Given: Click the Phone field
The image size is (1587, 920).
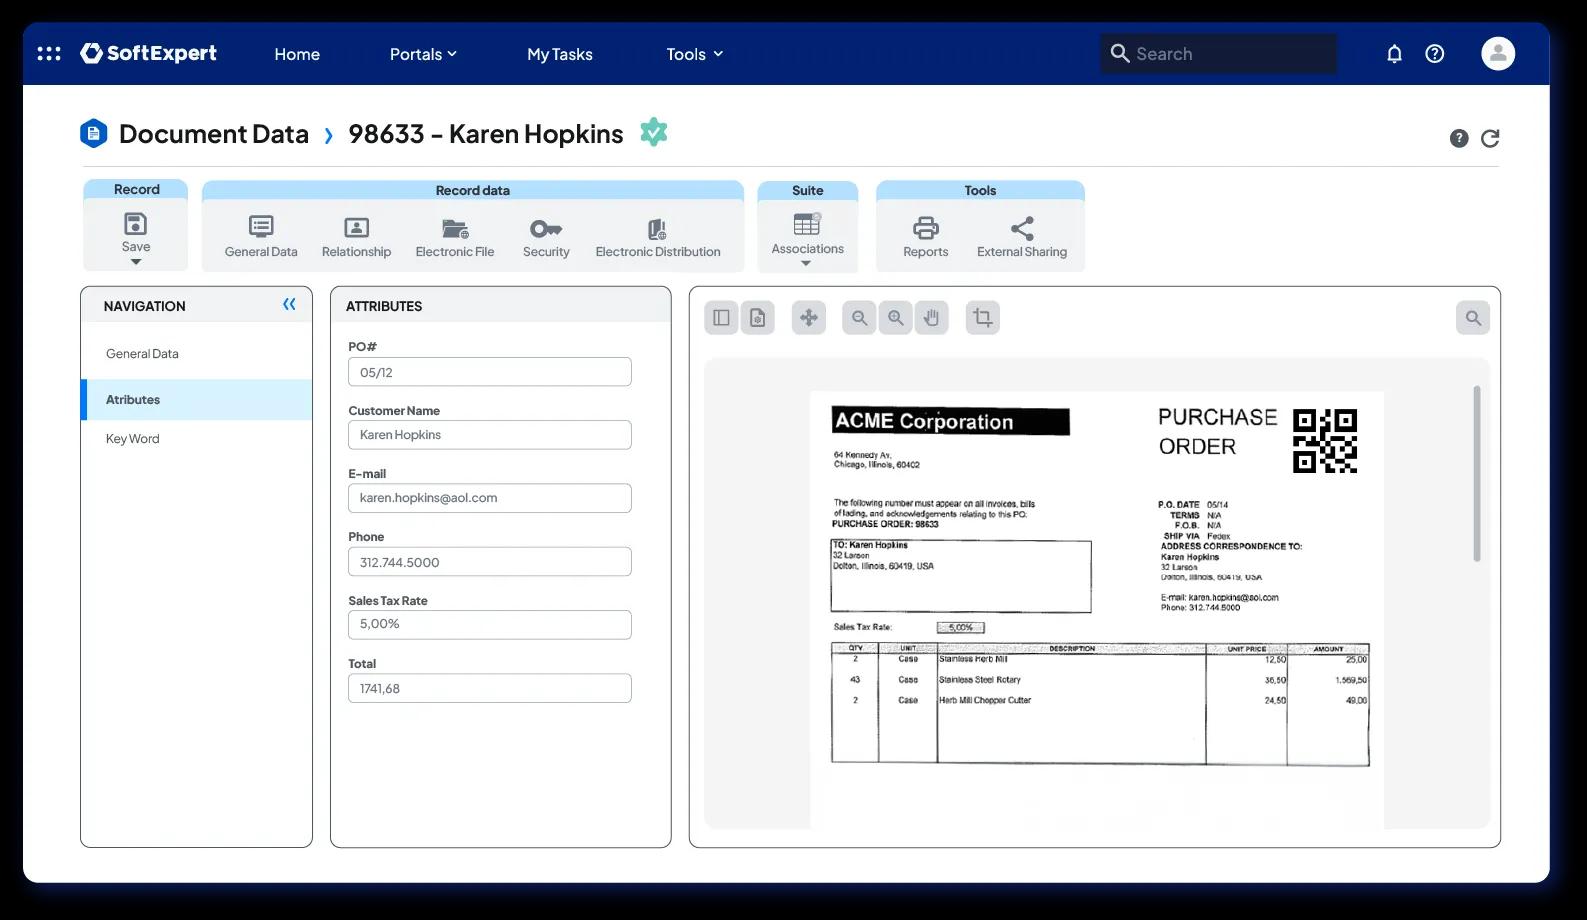Looking at the screenshot, I should (490, 562).
